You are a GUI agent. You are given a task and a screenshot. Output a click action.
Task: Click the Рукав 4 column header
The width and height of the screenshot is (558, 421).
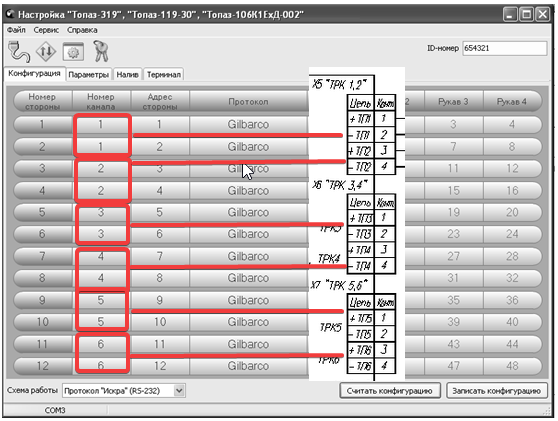click(x=512, y=102)
